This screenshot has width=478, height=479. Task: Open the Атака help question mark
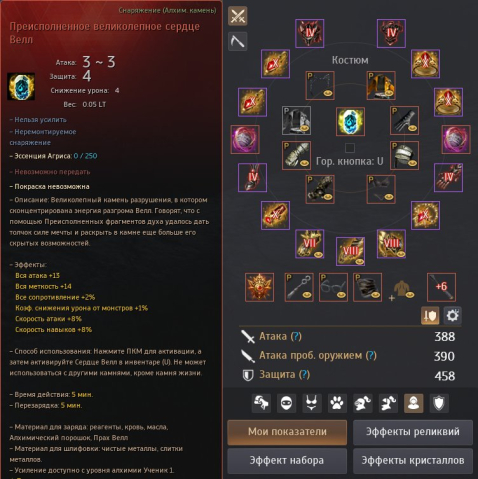coord(296,336)
